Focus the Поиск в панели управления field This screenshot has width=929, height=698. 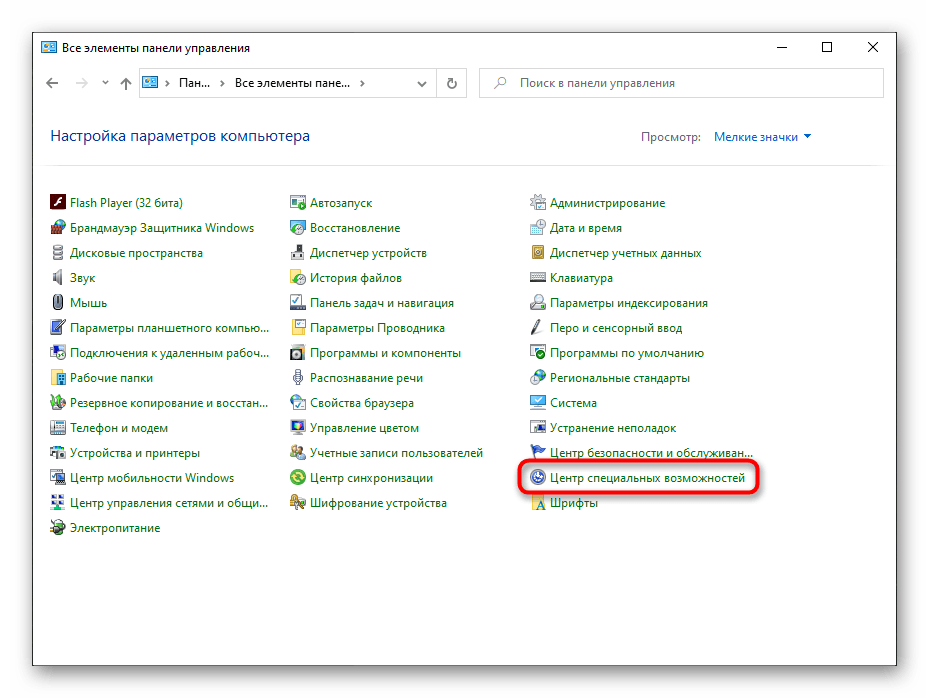pyautogui.click(x=681, y=83)
